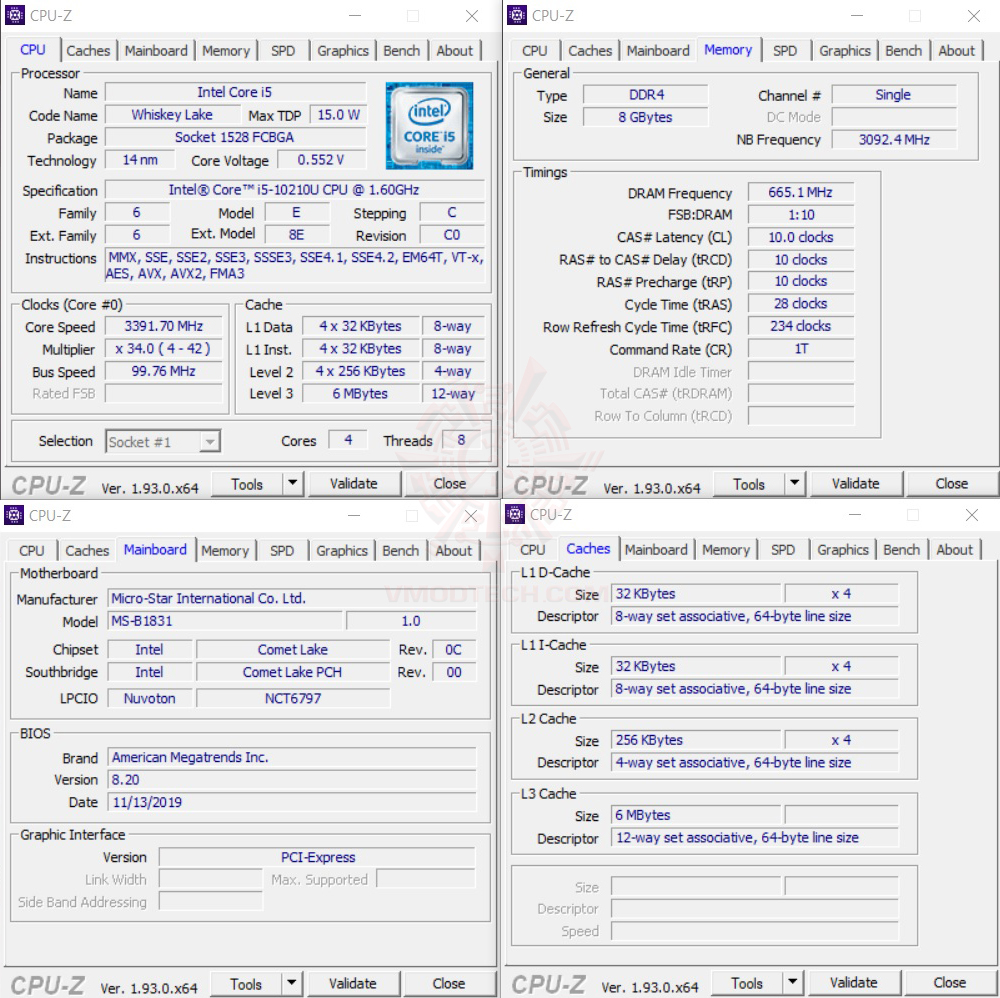
Task: Select SPD tab in Memory window
Action: tap(785, 50)
